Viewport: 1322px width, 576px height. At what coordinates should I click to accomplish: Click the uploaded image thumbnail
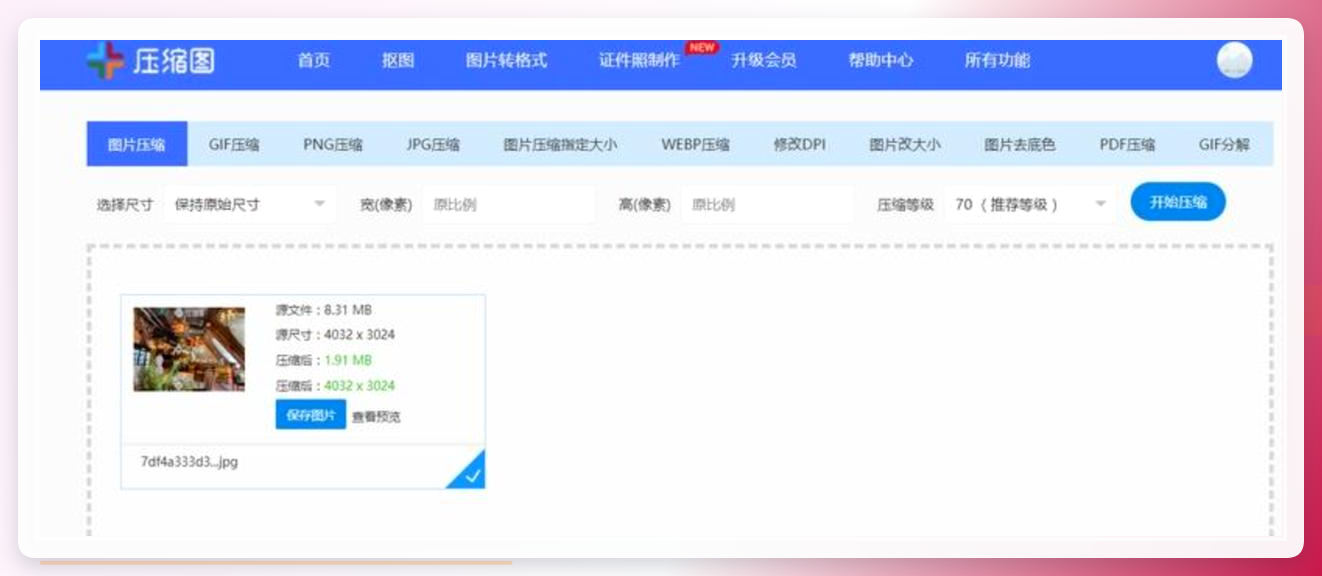pos(189,349)
